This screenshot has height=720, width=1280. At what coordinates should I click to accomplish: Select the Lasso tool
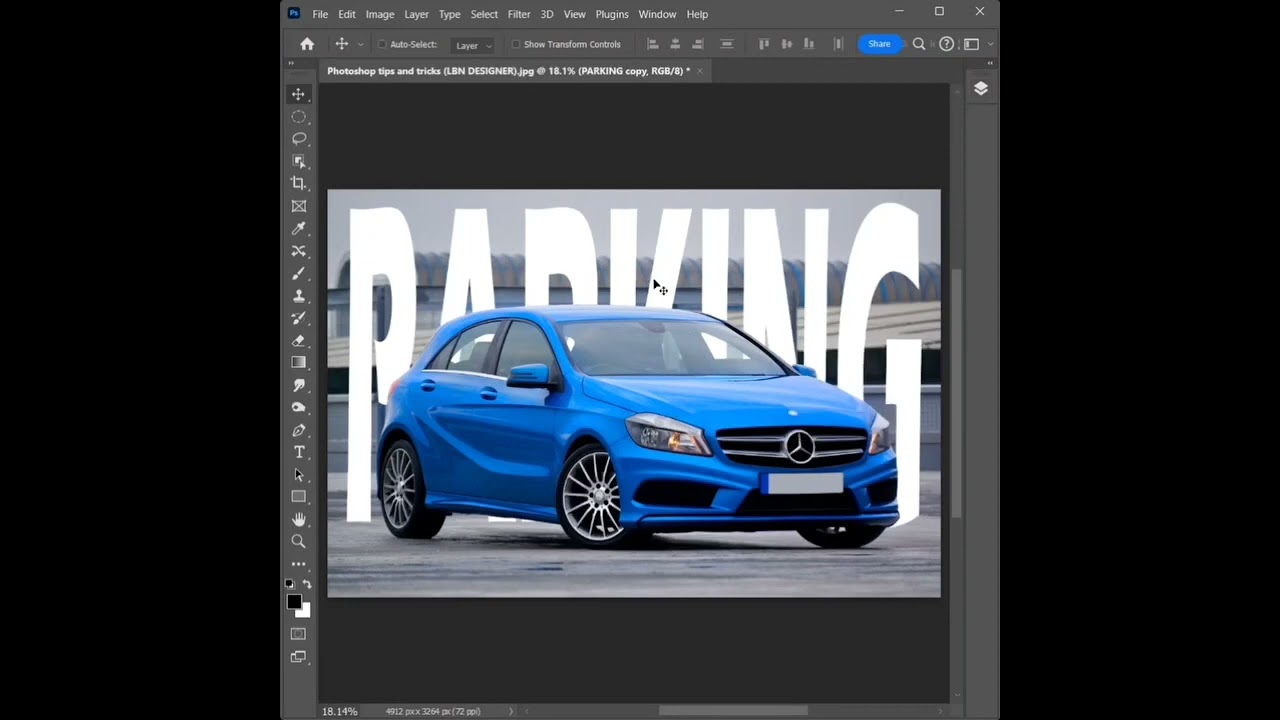298,139
